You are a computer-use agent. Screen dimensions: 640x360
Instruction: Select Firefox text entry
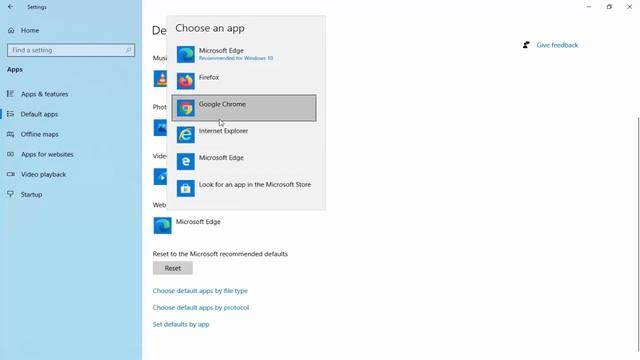coord(209,77)
